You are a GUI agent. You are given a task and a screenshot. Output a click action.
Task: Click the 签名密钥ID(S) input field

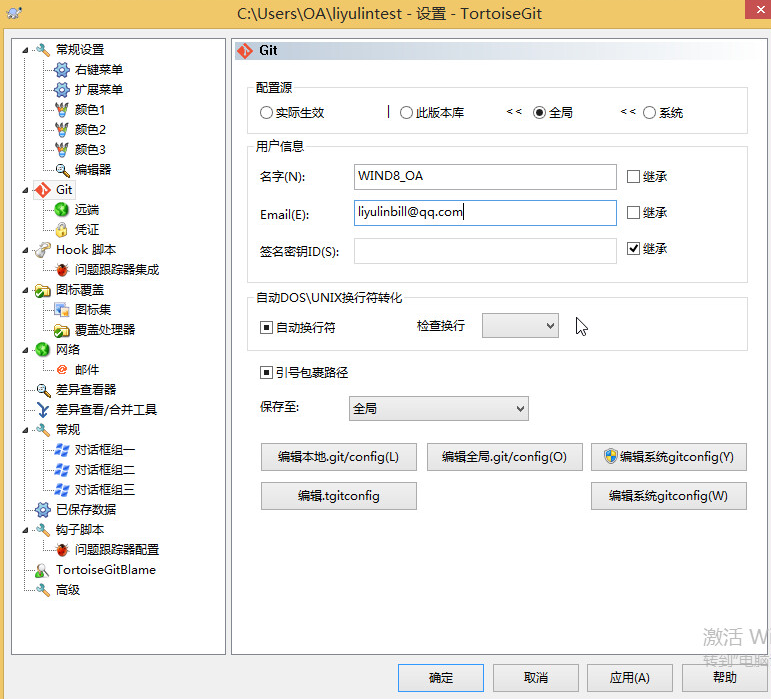pos(485,251)
